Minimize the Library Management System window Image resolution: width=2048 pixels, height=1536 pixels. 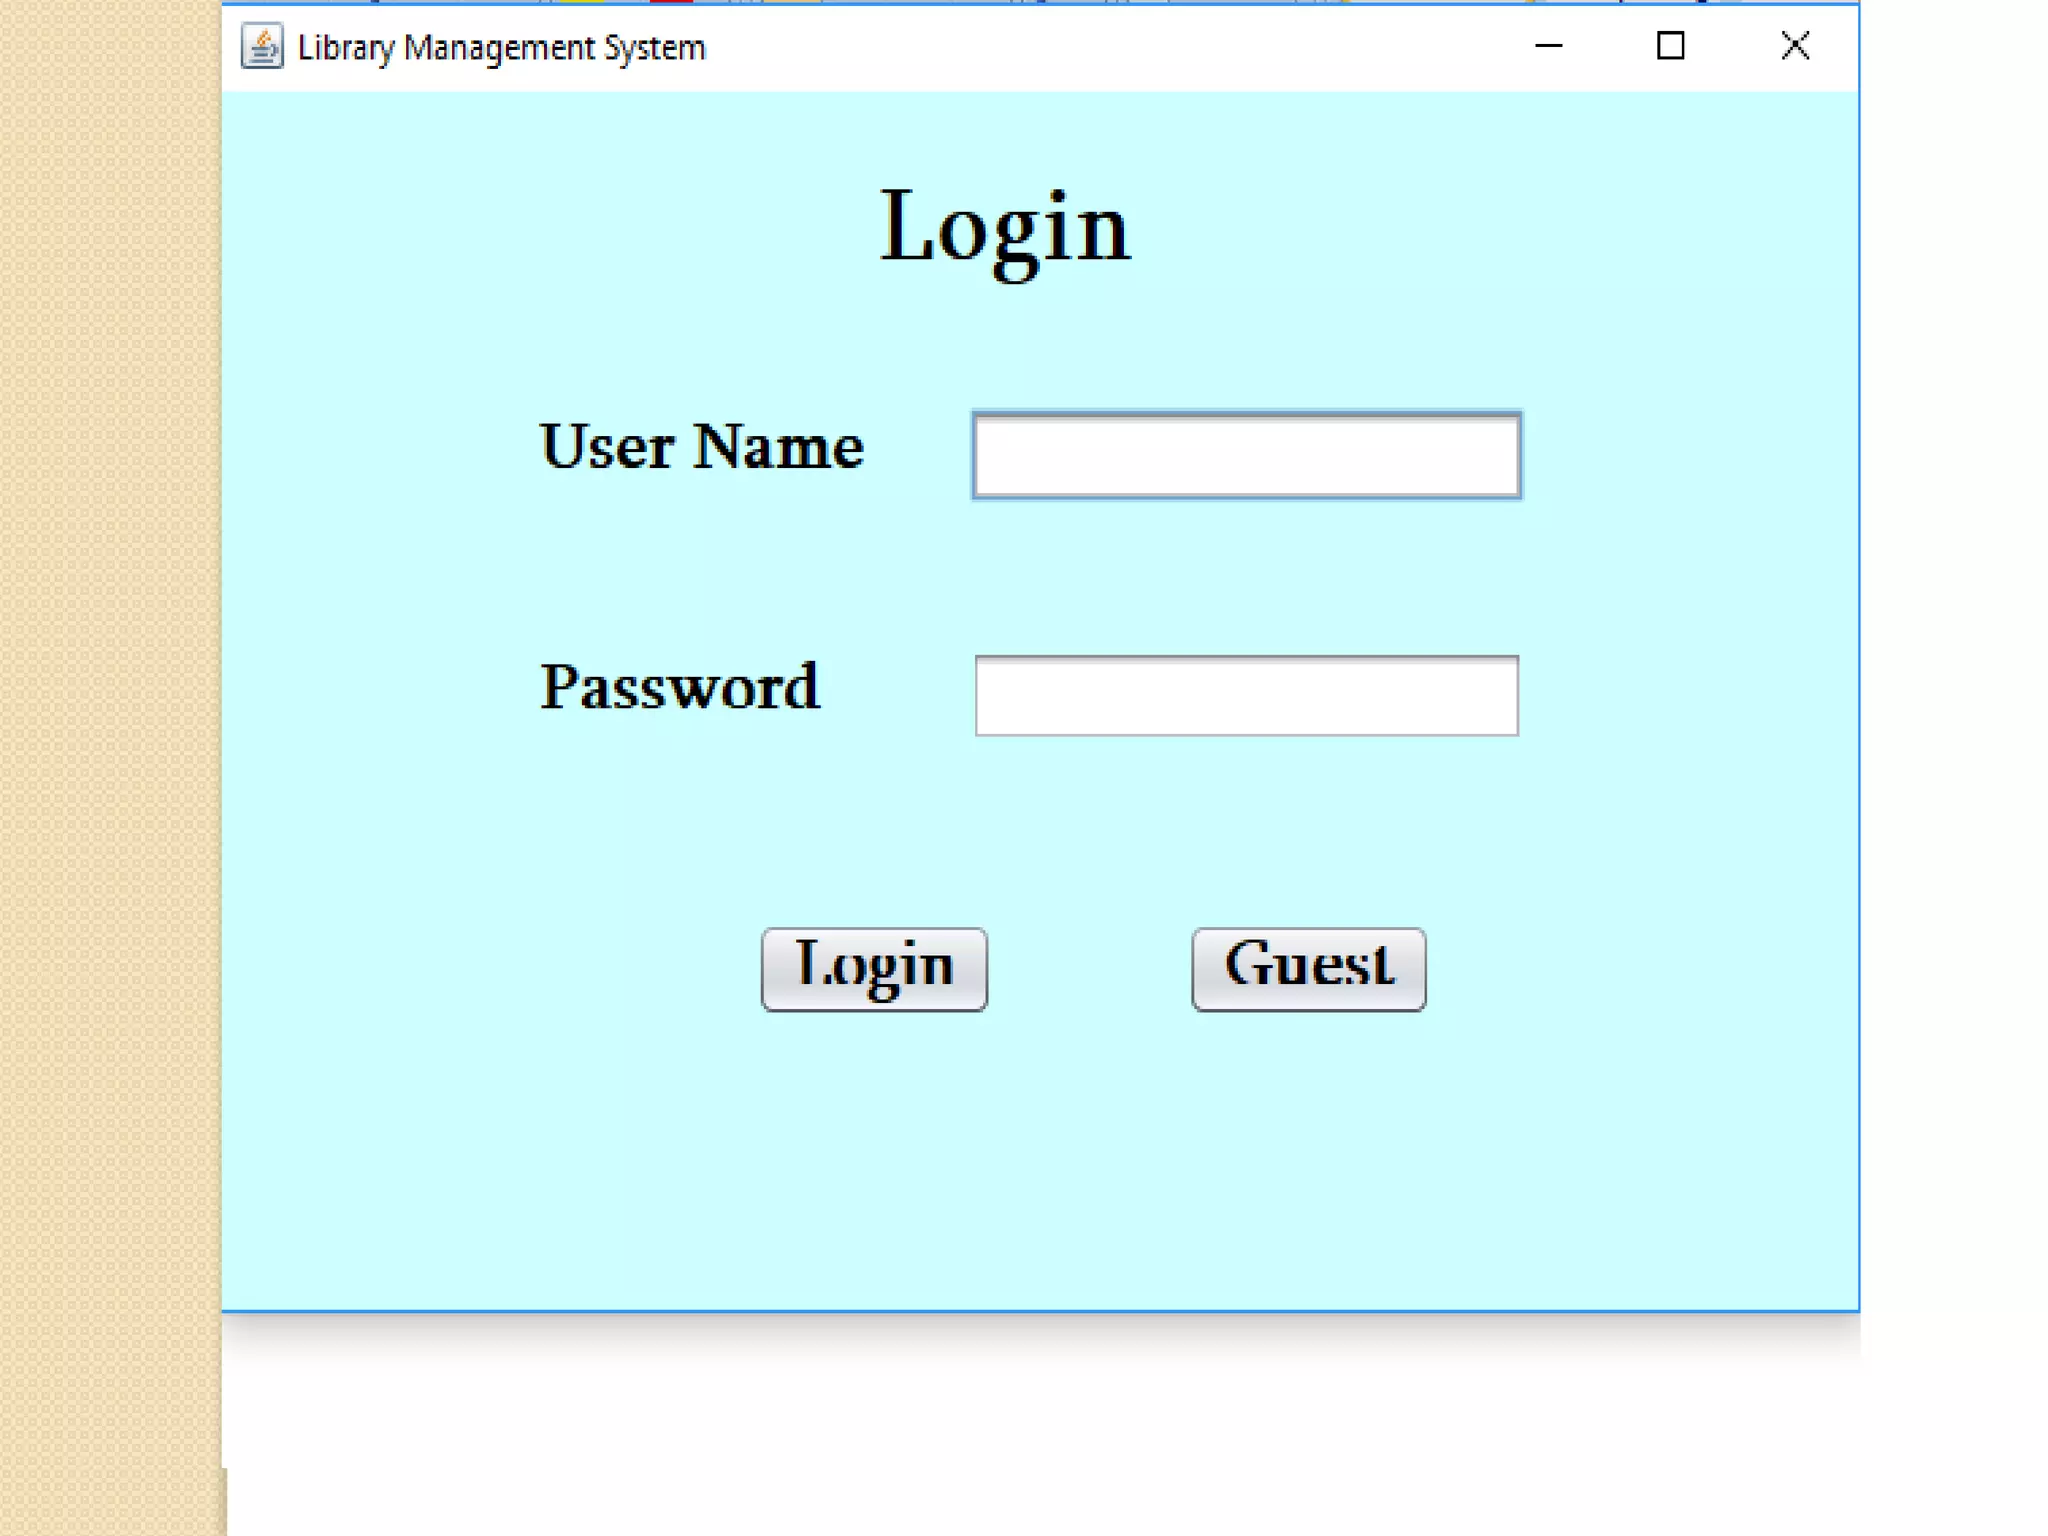coord(1548,46)
